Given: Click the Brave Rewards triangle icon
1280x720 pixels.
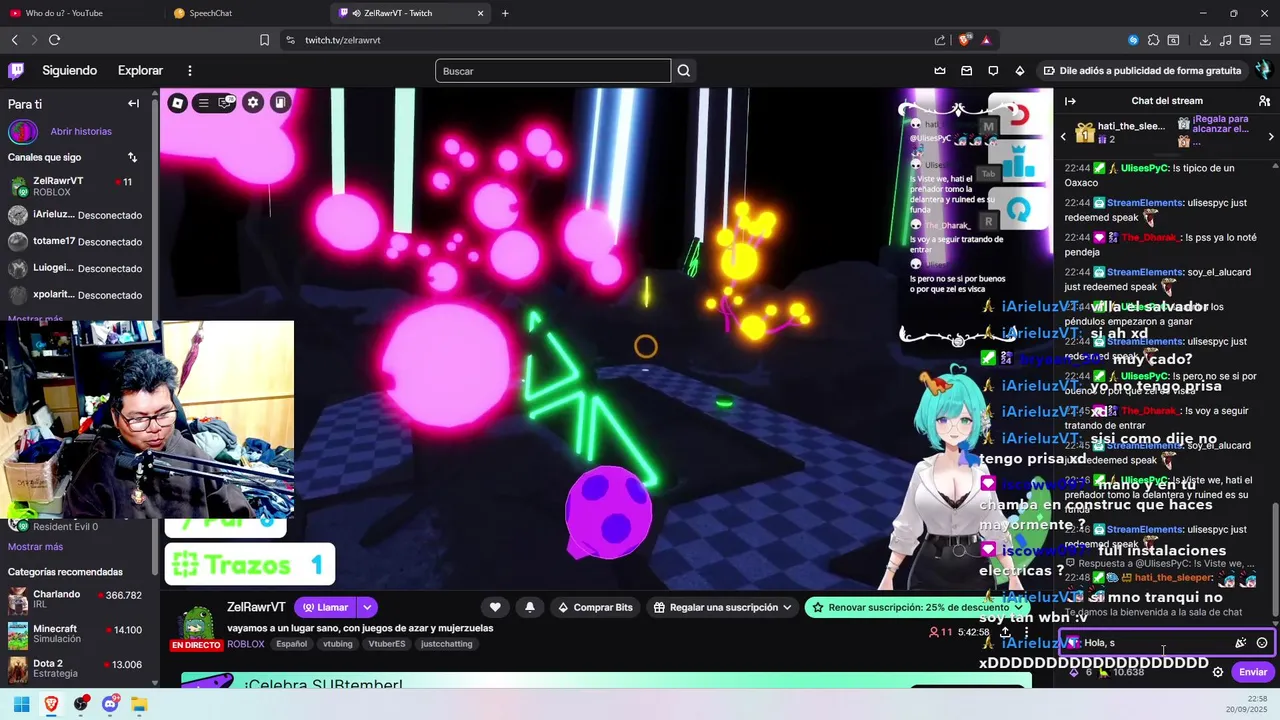Looking at the screenshot, I should [986, 40].
